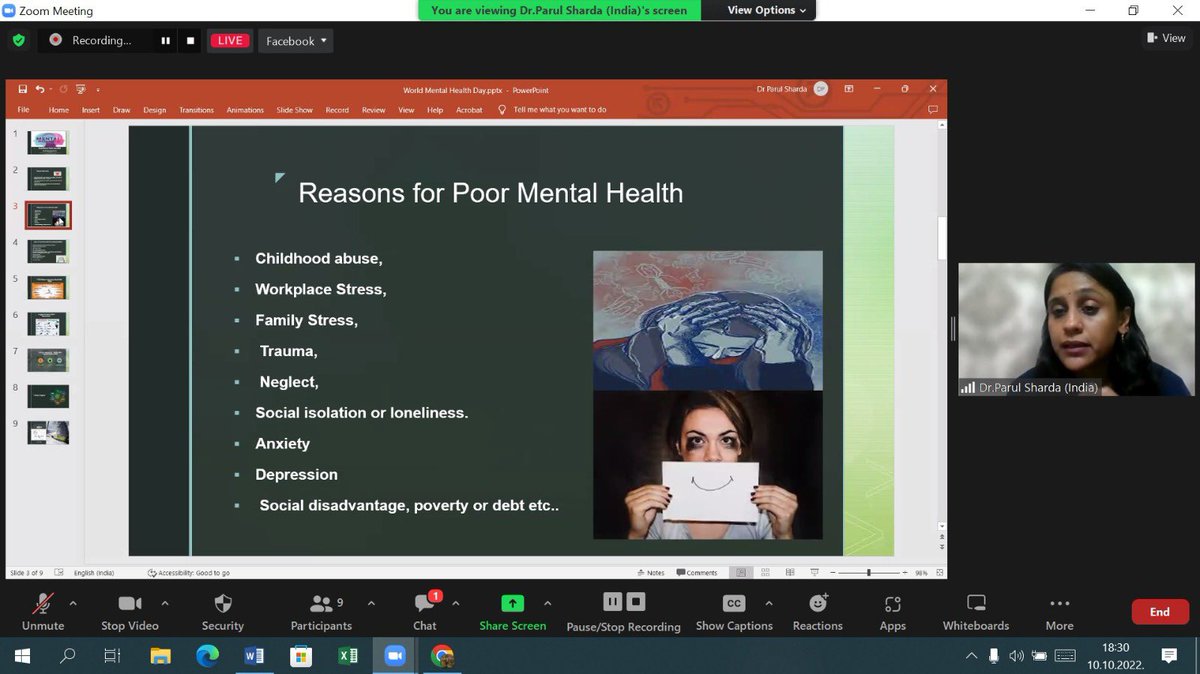1200x674 pixels.
Task: Open the Windows Start menu
Action: pyautogui.click(x=22, y=656)
